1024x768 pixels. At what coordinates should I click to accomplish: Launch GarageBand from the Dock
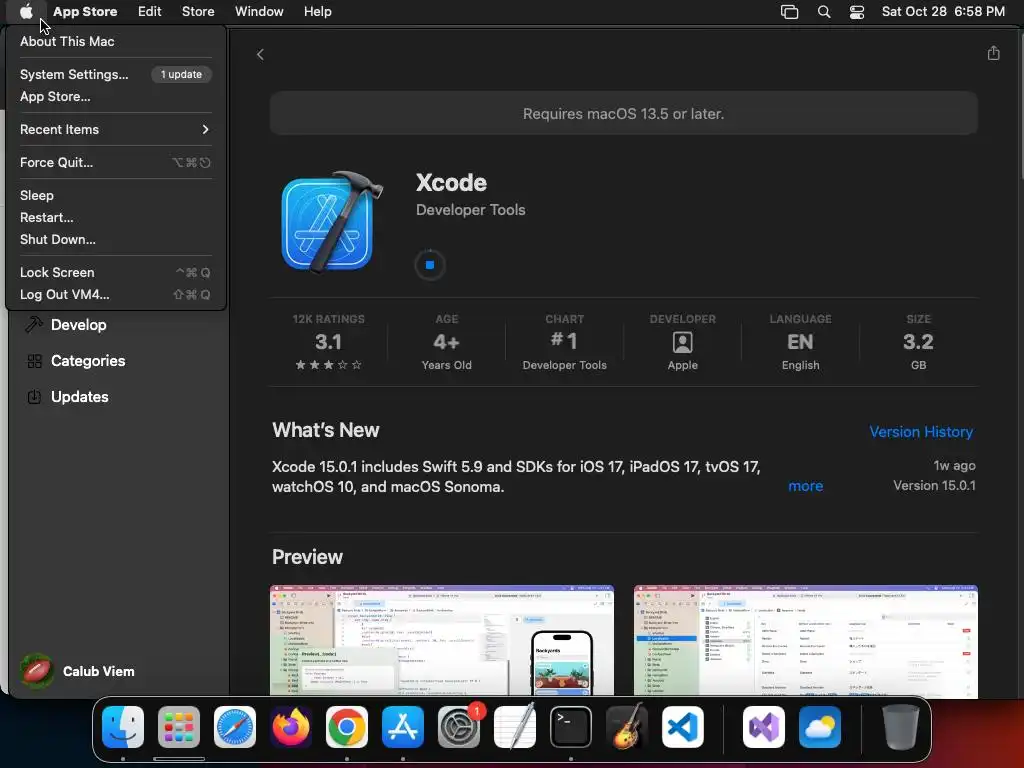click(x=627, y=727)
